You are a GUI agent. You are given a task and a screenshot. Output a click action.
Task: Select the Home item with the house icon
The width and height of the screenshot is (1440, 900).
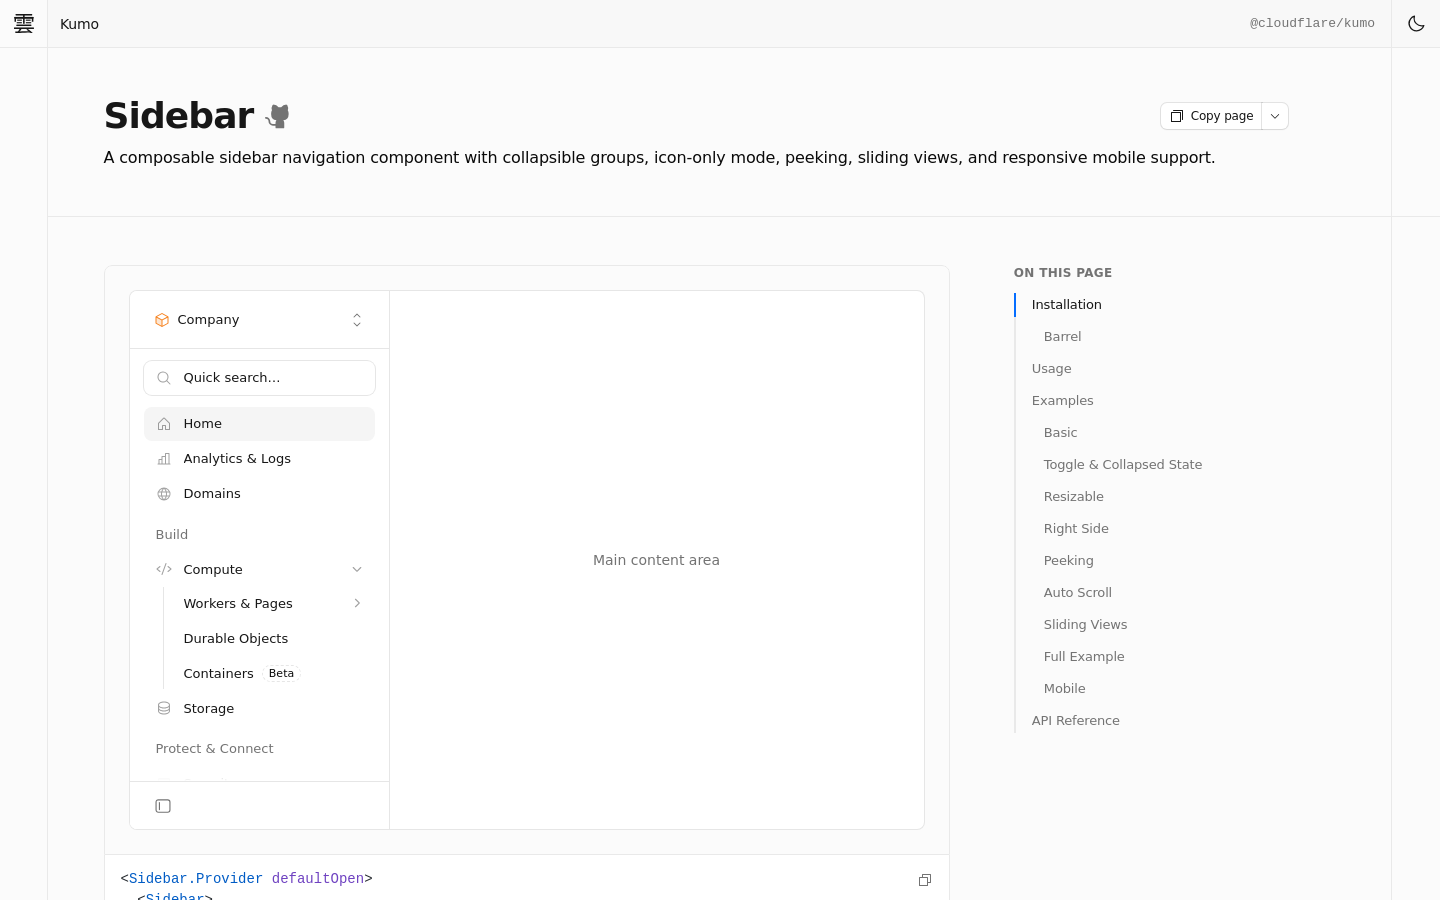pyautogui.click(x=259, y=424)
